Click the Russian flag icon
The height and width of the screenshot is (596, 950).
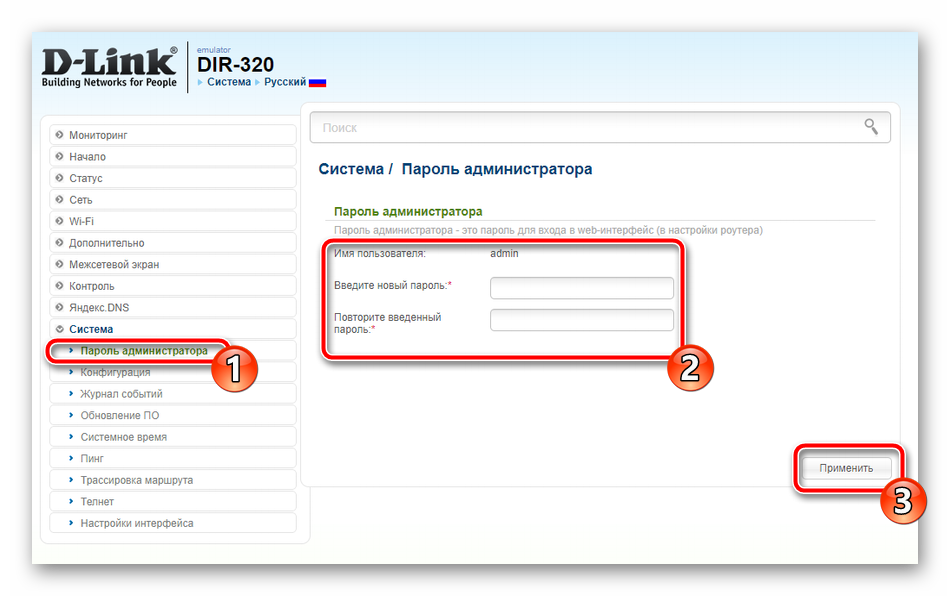coord(317,82)
